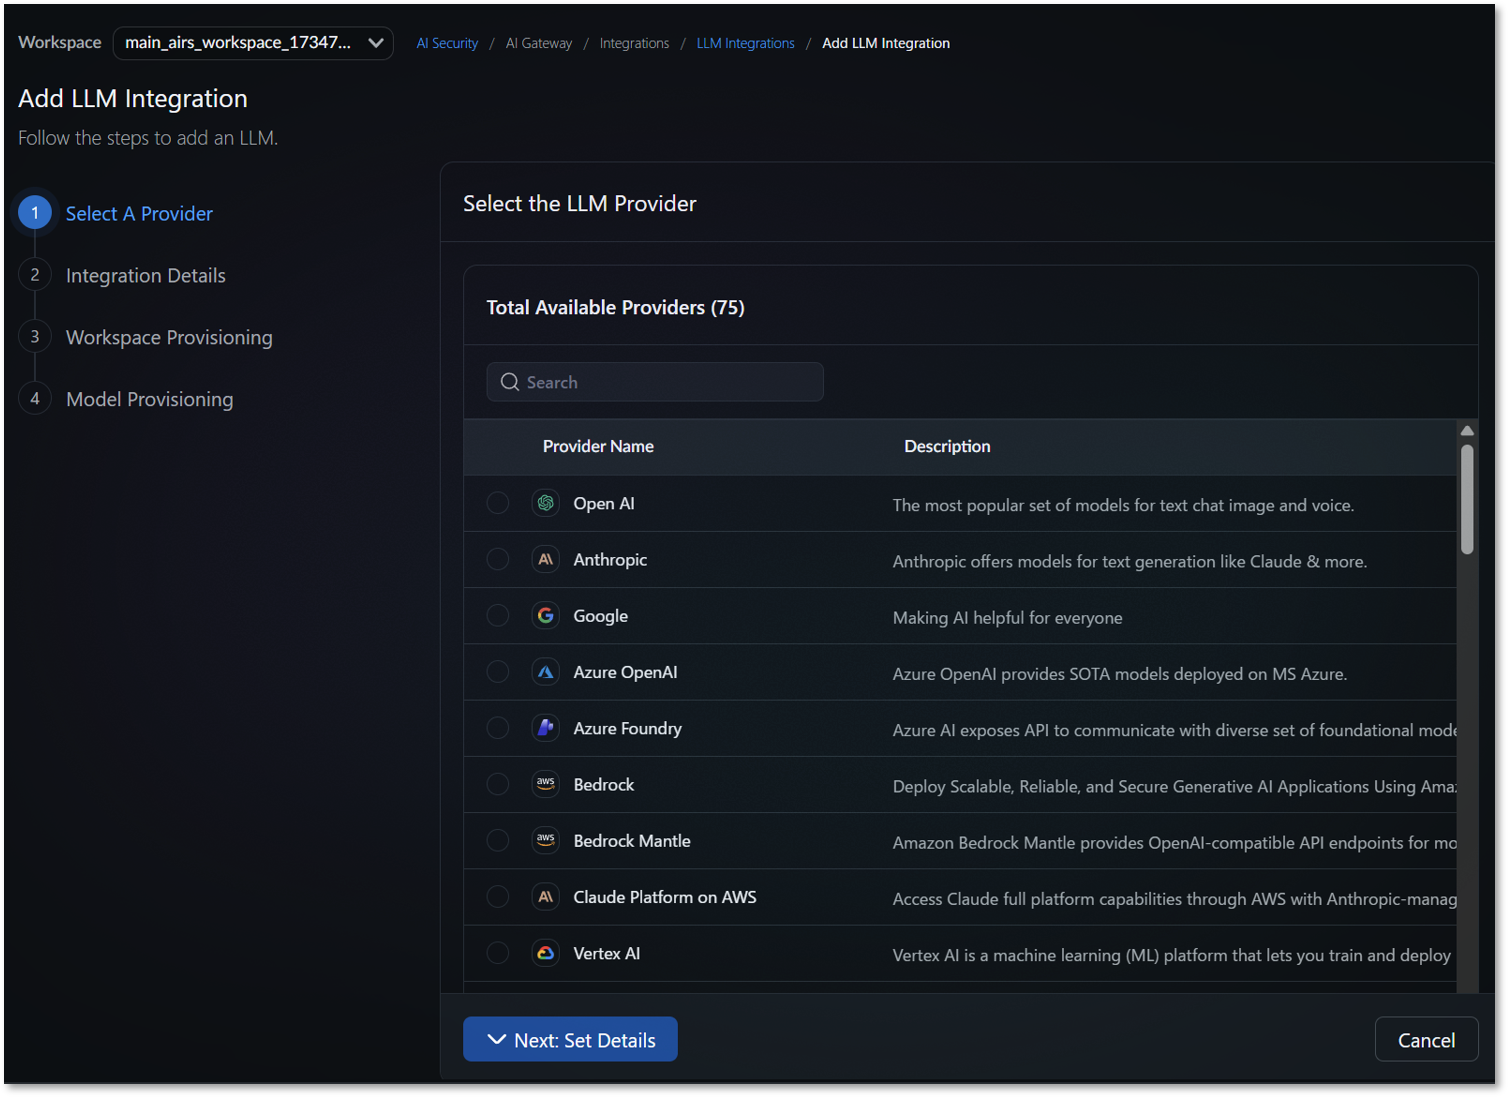Click the AWS icon beside Bedrock Mantle
This screenshot has height=1097, width=1508.
(x=545, y=840)
